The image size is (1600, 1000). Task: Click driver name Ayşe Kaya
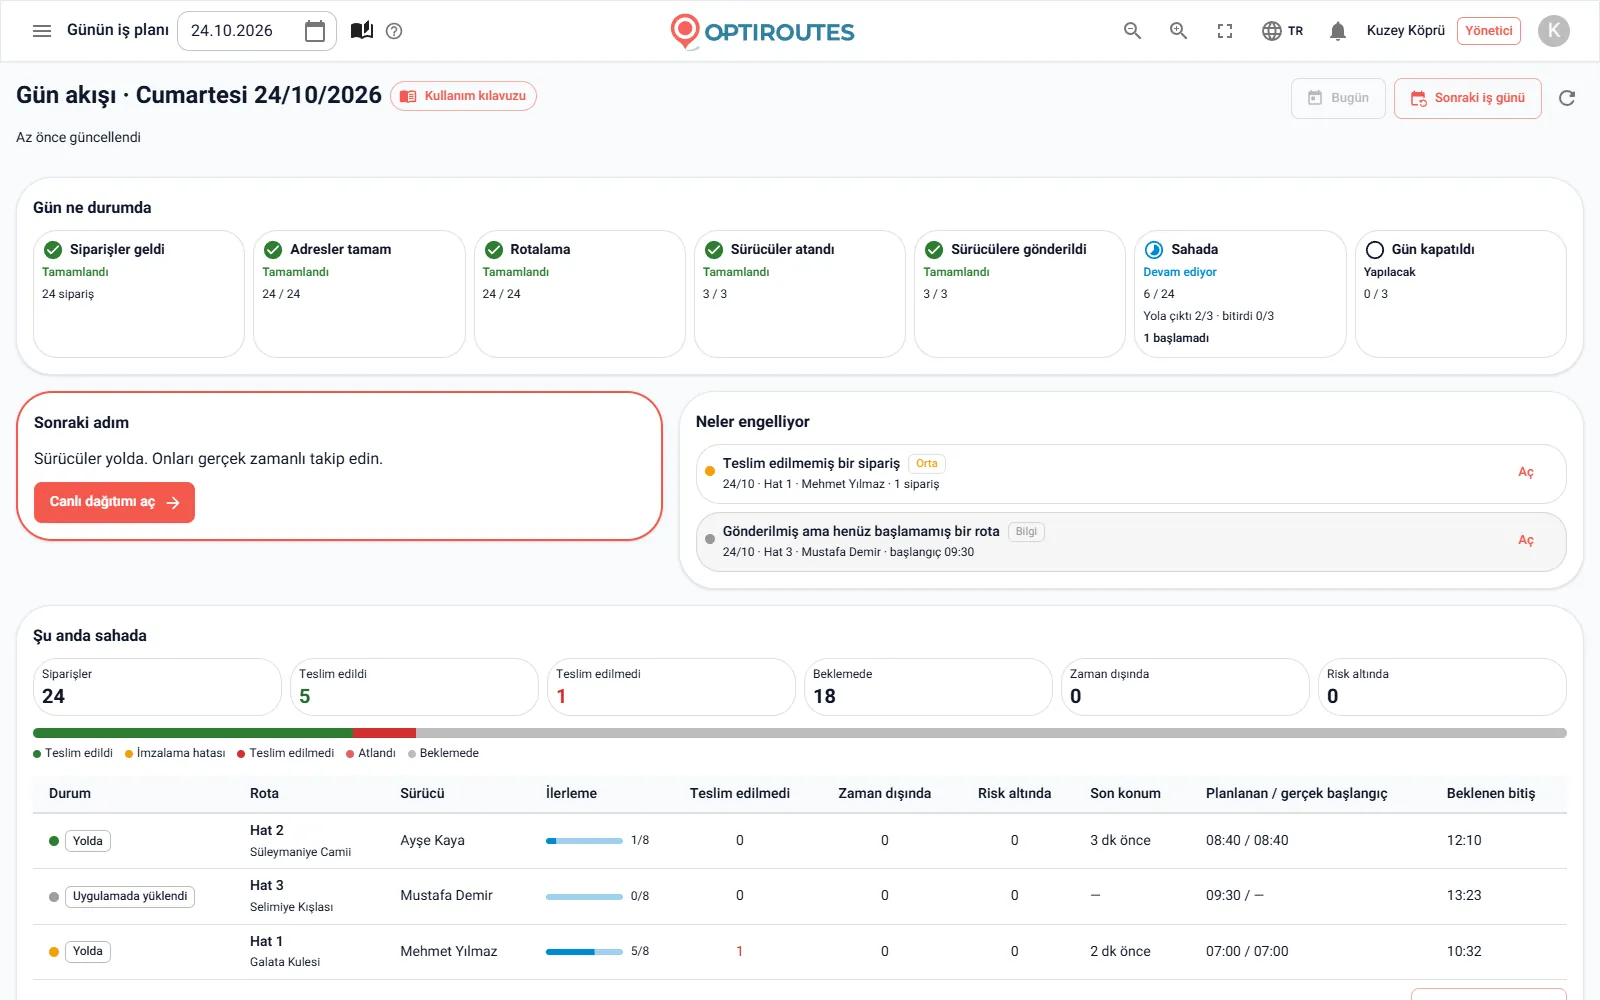click(432, 841)
